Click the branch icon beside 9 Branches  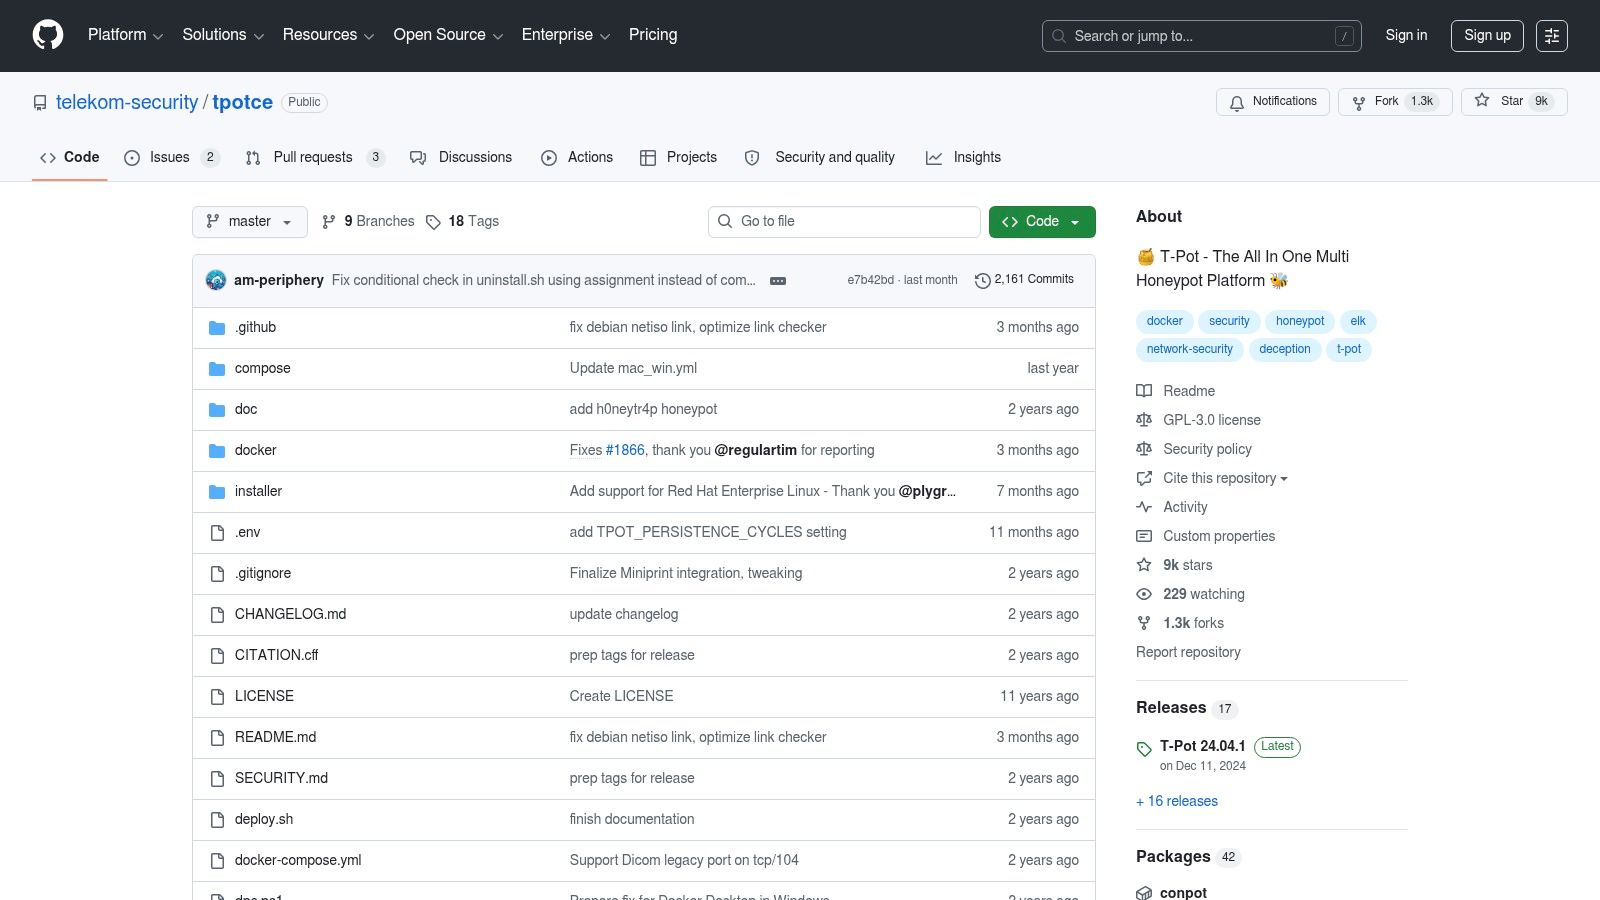pos(329,222)
